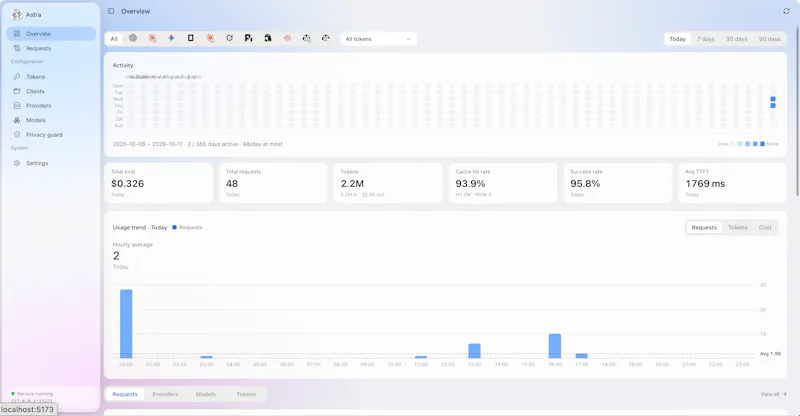
Task: Click the Astra logo
Action: [17, 15]
